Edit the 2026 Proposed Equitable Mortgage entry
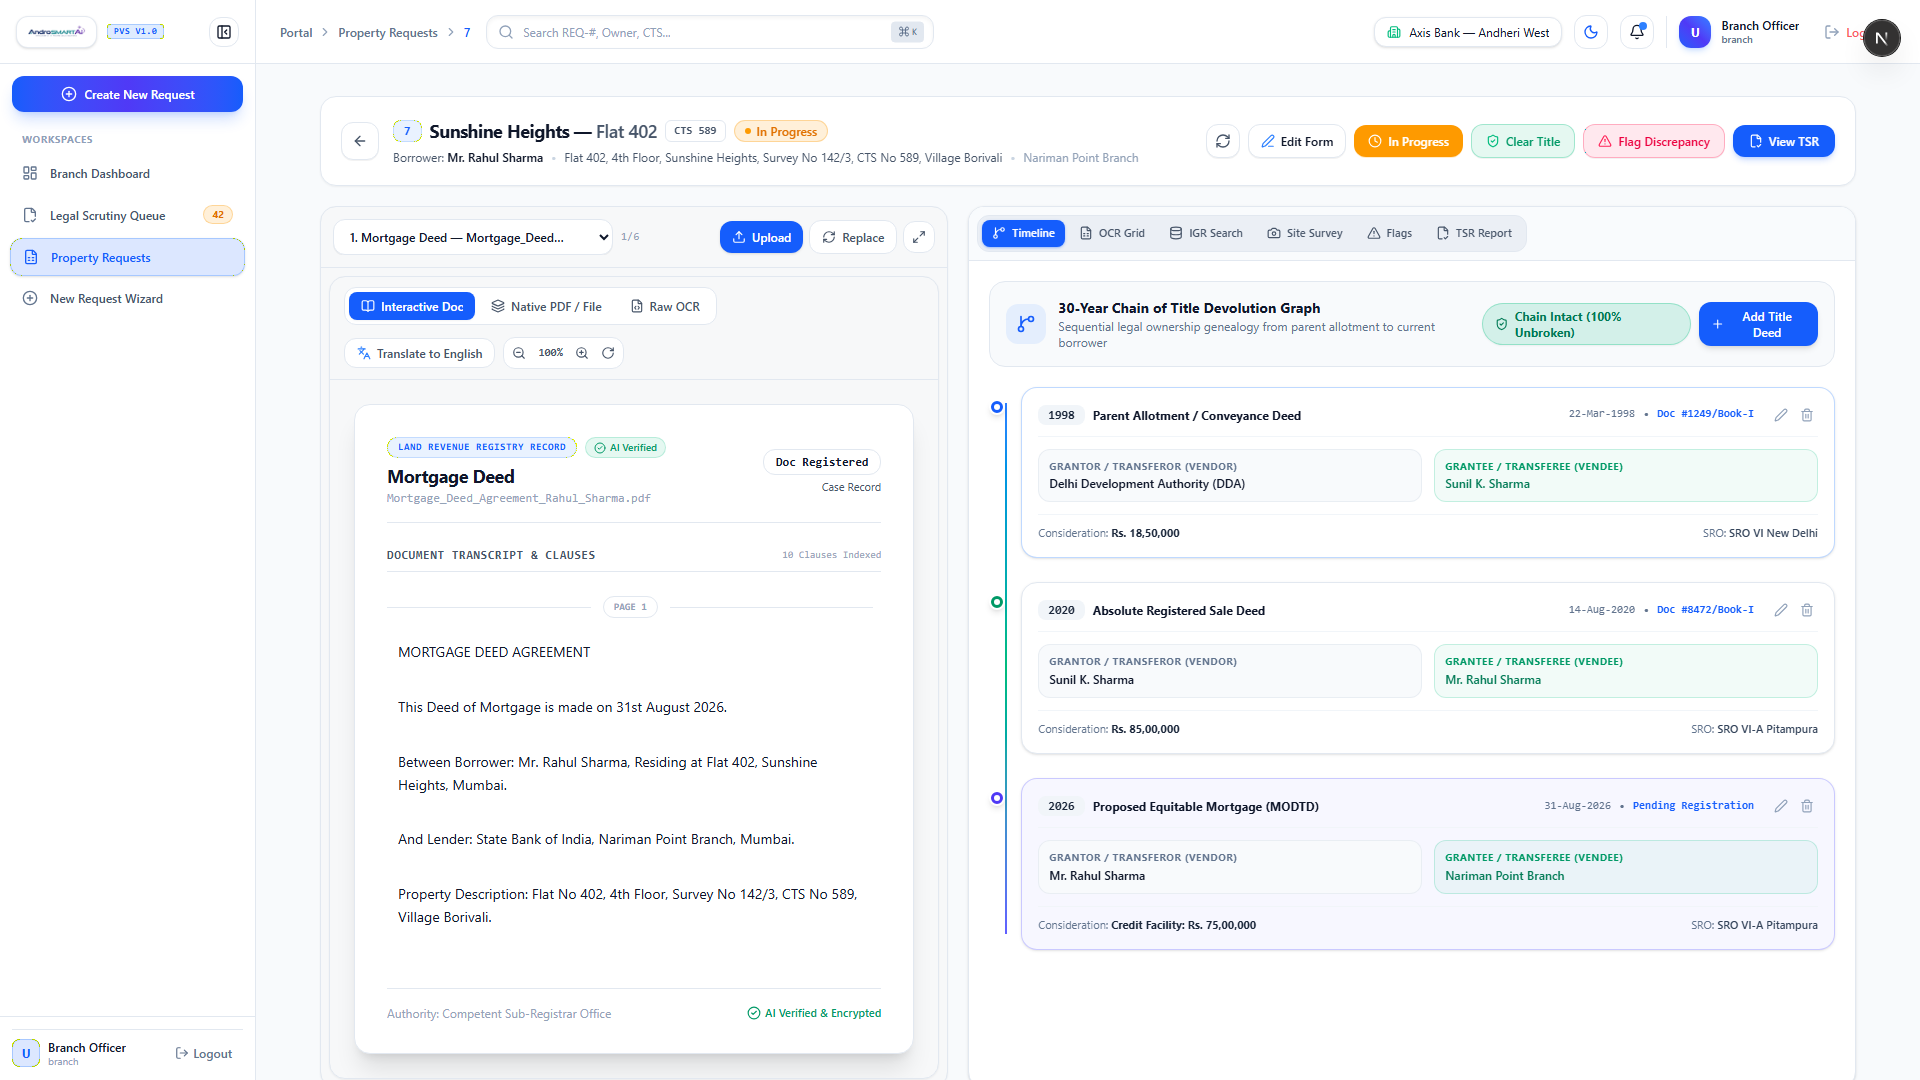The width and height of the screenshot is (1920, 1080). (1781, 806)
